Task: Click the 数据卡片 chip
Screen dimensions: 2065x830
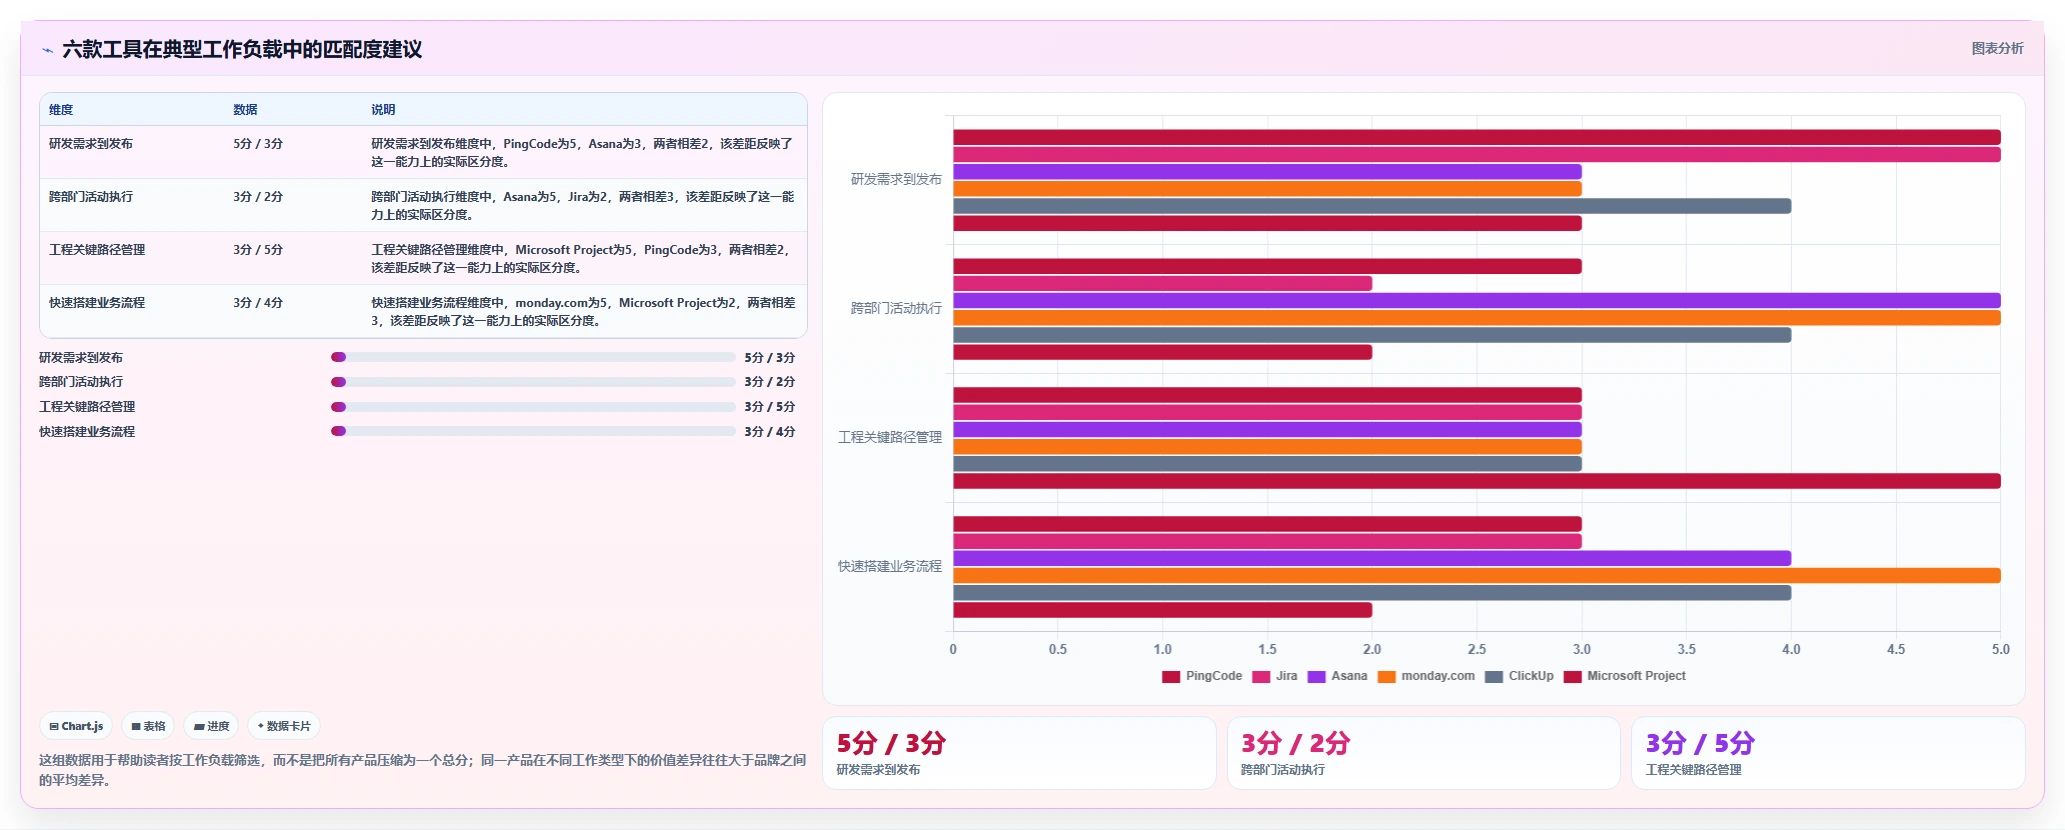Action: click(284, 726)
